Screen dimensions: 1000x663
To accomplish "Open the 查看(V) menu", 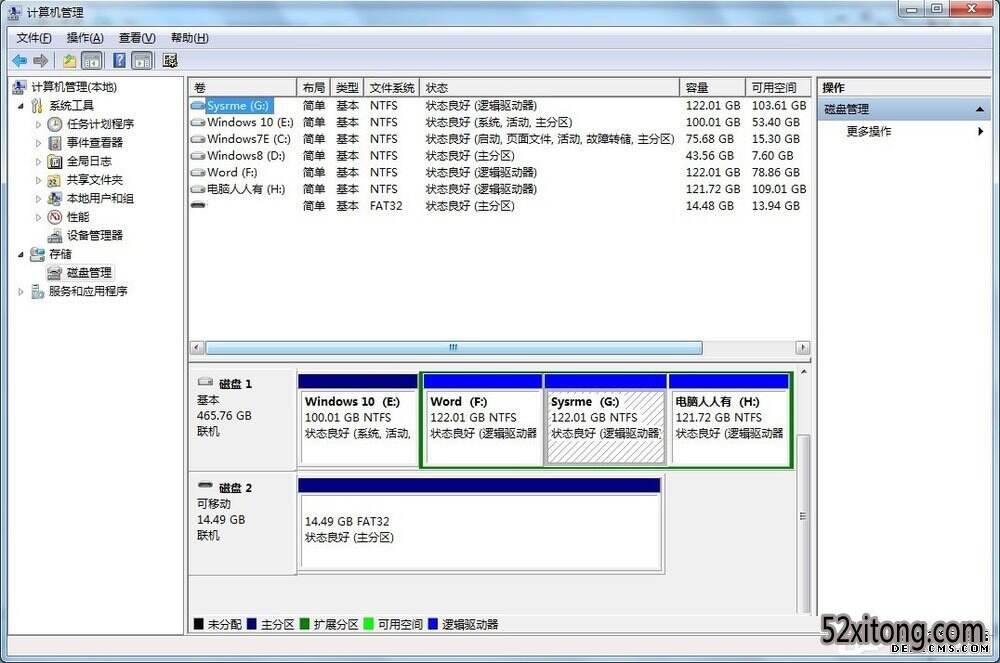I will (x=137, y=38).
